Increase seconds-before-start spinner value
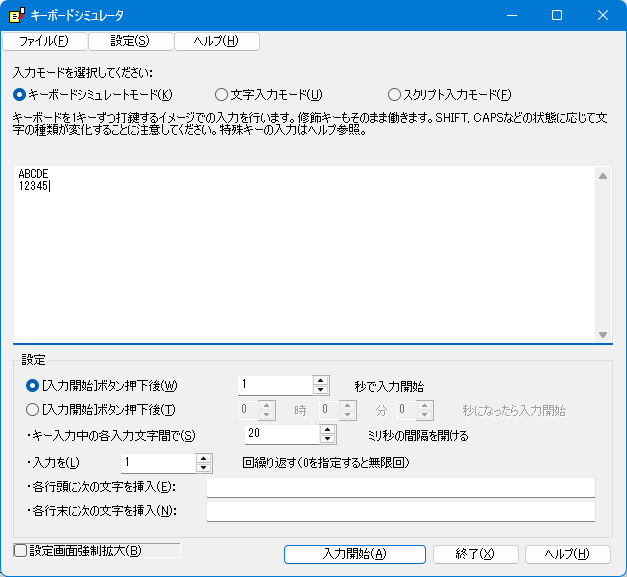627x577 pixels. (320, 380)
